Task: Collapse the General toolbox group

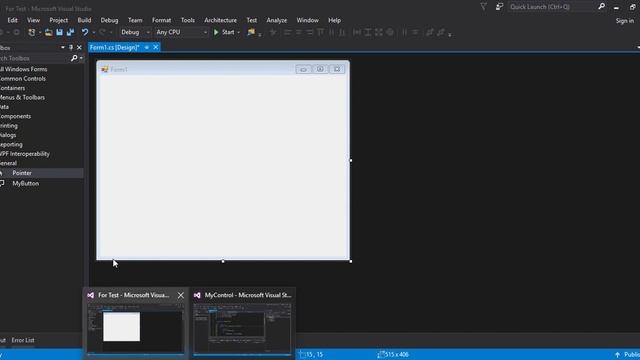Action: pos(8,163)
